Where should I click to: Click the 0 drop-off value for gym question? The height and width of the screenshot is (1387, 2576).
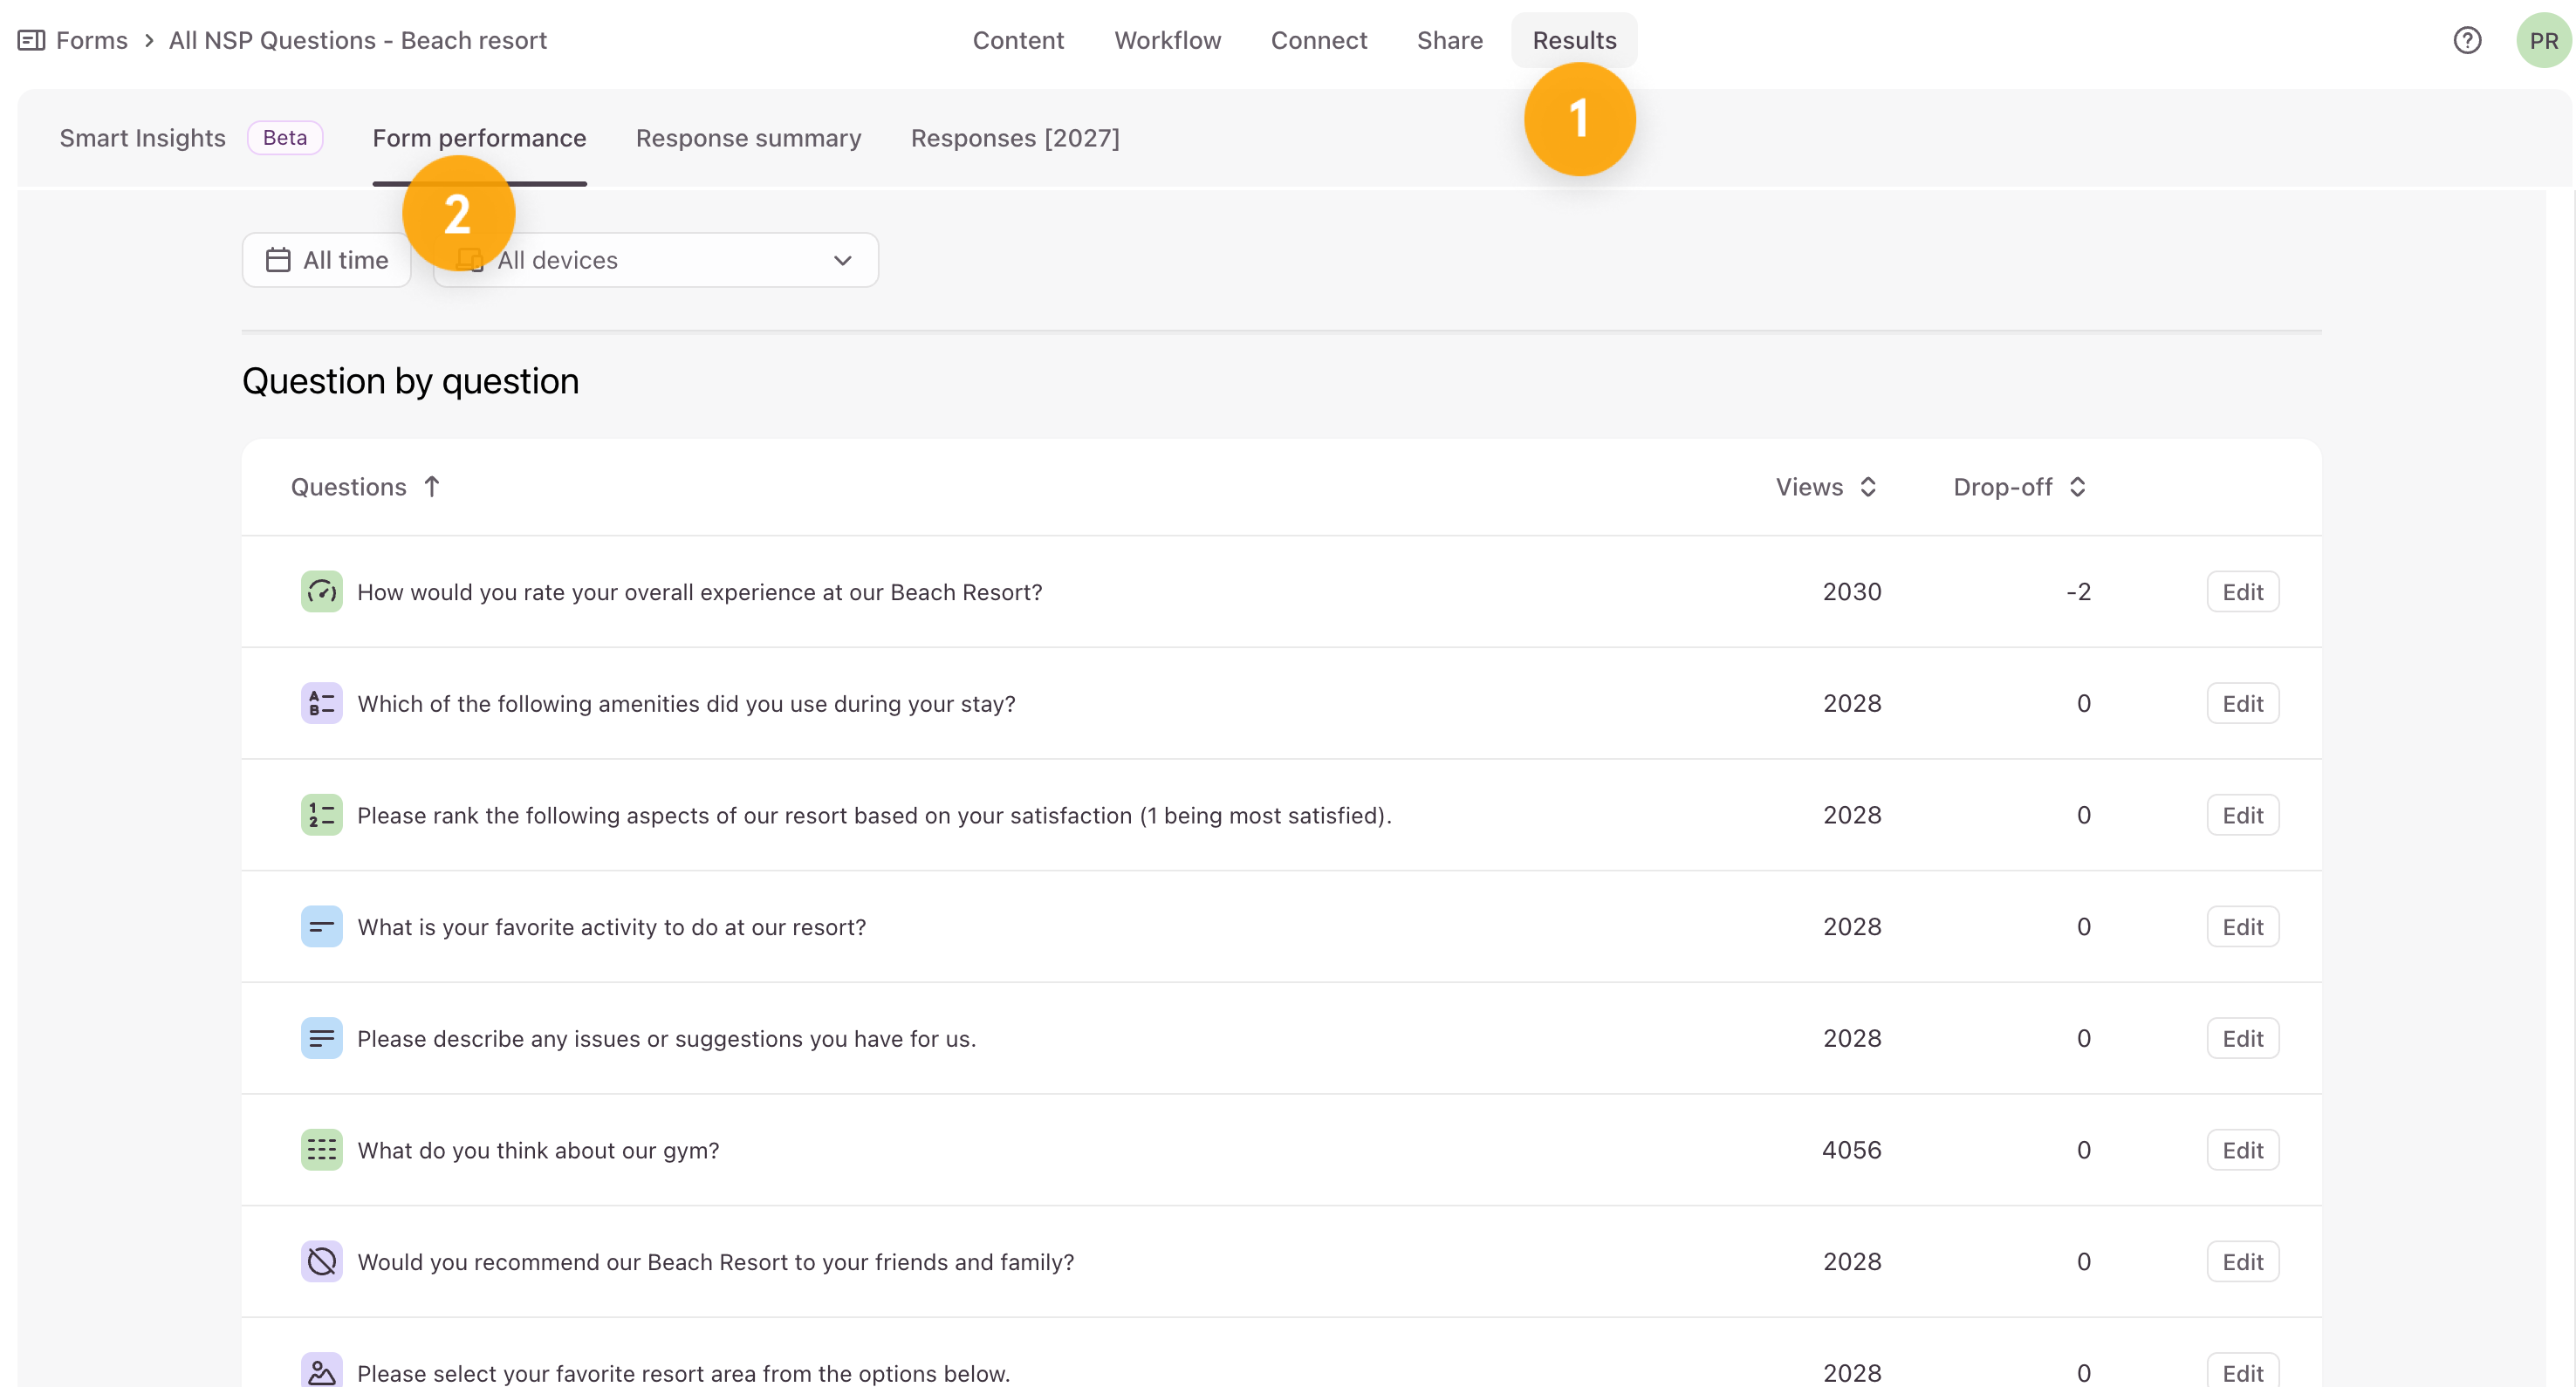point(2084,1150)
